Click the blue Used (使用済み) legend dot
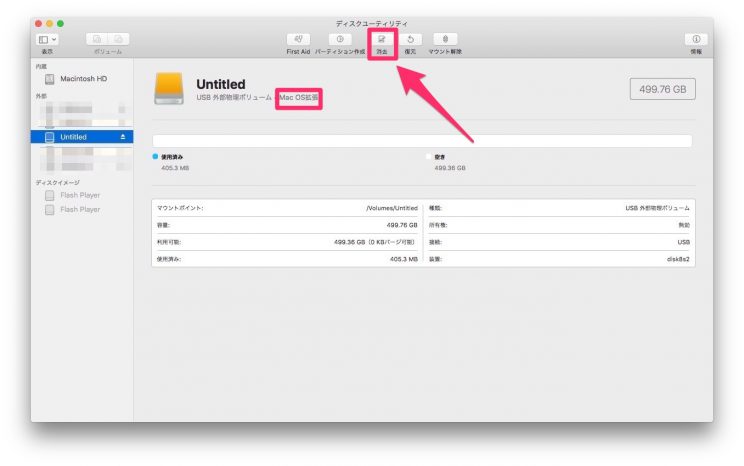 click(x=155, y=157)
